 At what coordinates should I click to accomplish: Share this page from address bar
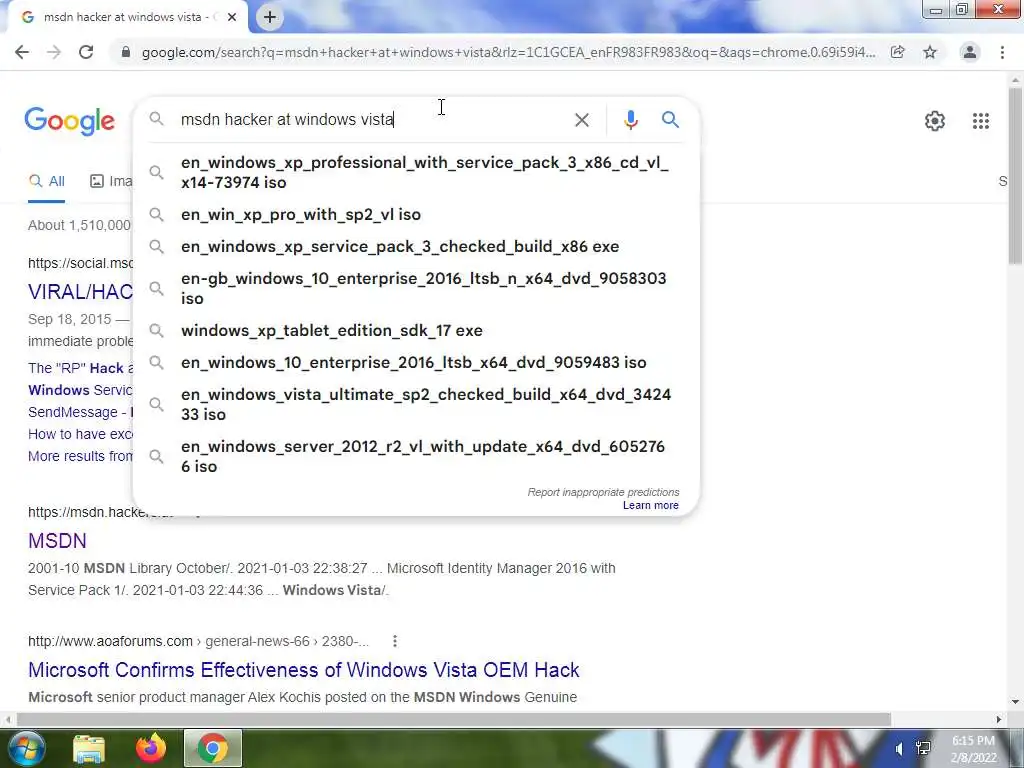click(897, 52)
